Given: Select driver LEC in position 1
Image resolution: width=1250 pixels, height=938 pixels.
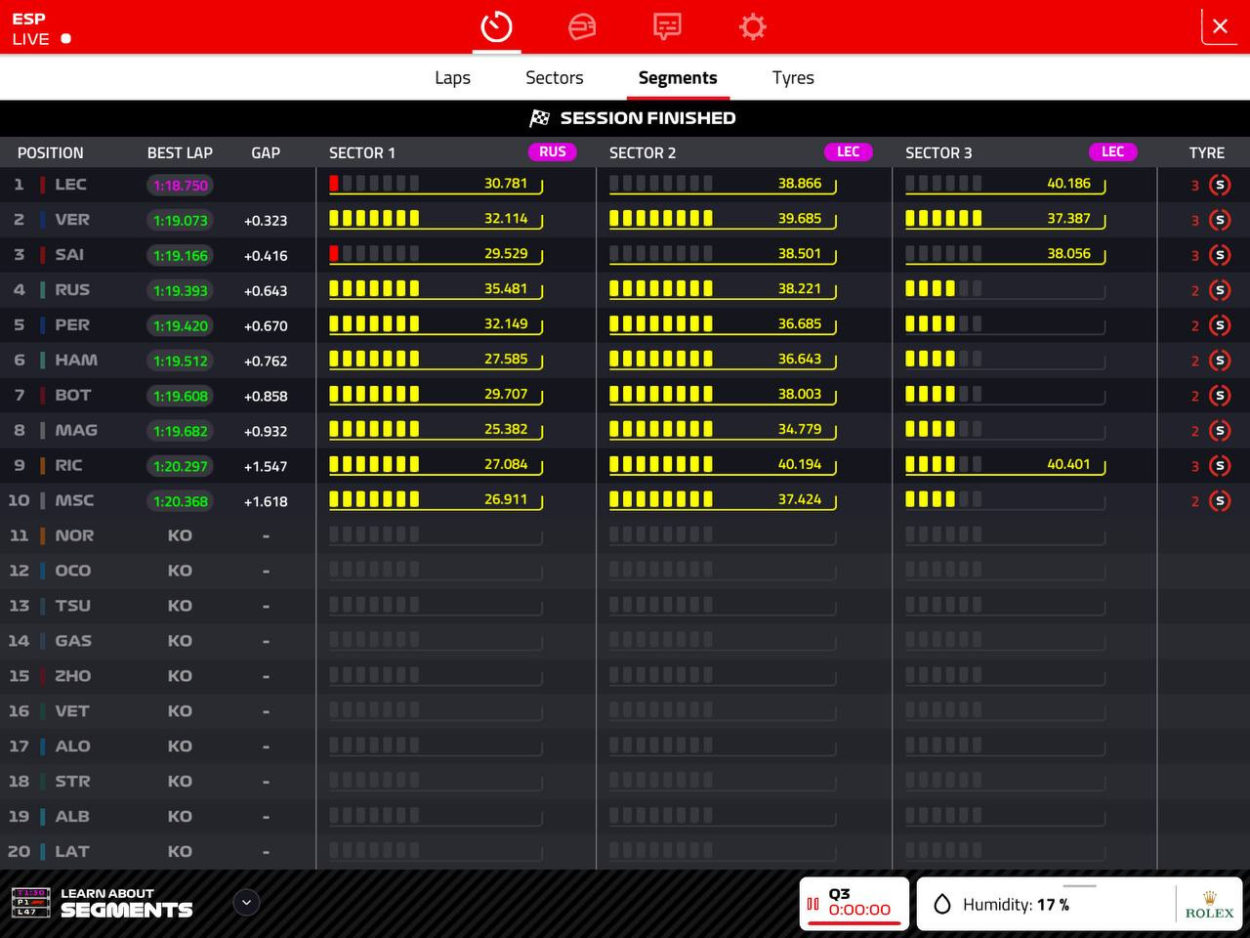Looking at the screenshot, I should [71, 184].
